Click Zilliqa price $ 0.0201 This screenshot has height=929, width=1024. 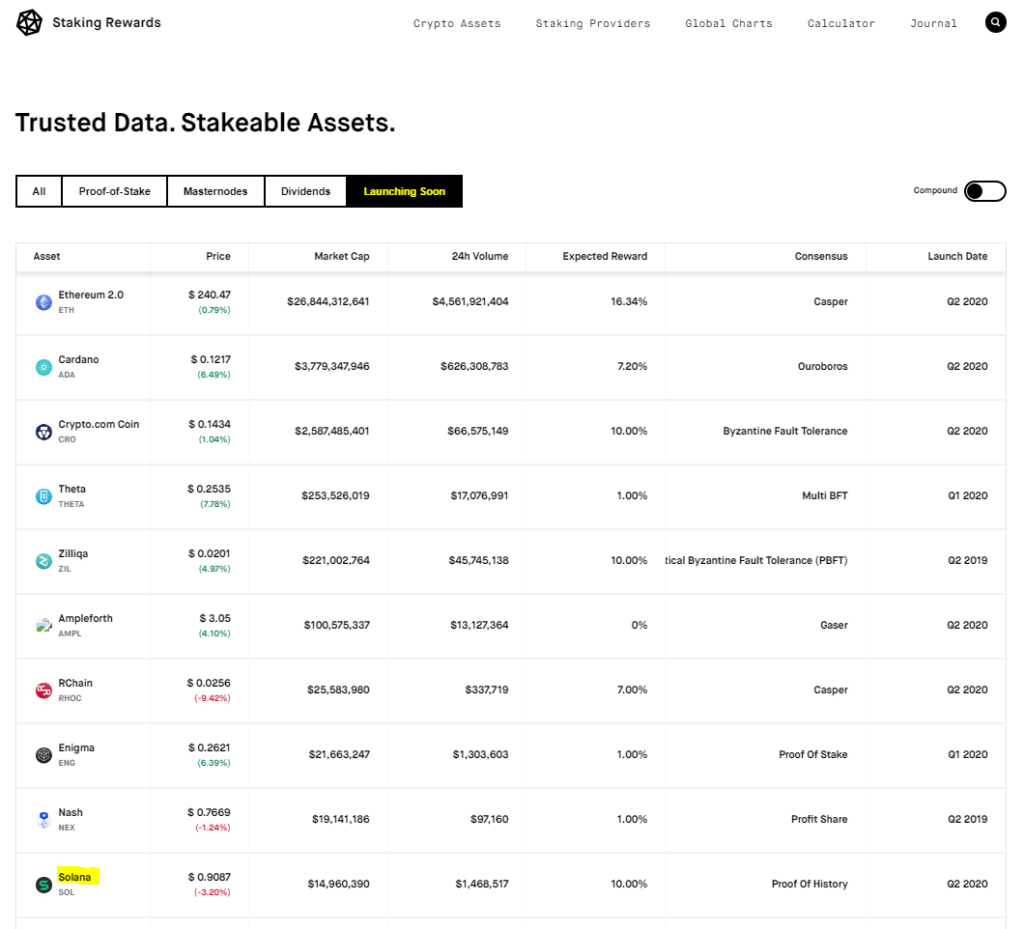[x=209, y=554]
